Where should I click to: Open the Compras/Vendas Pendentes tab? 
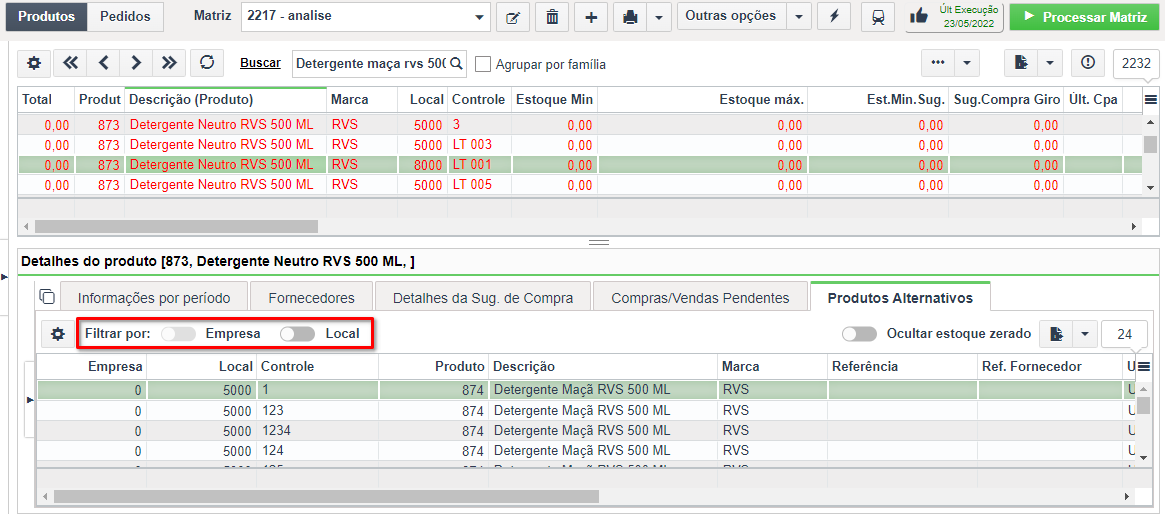point(700,298)
